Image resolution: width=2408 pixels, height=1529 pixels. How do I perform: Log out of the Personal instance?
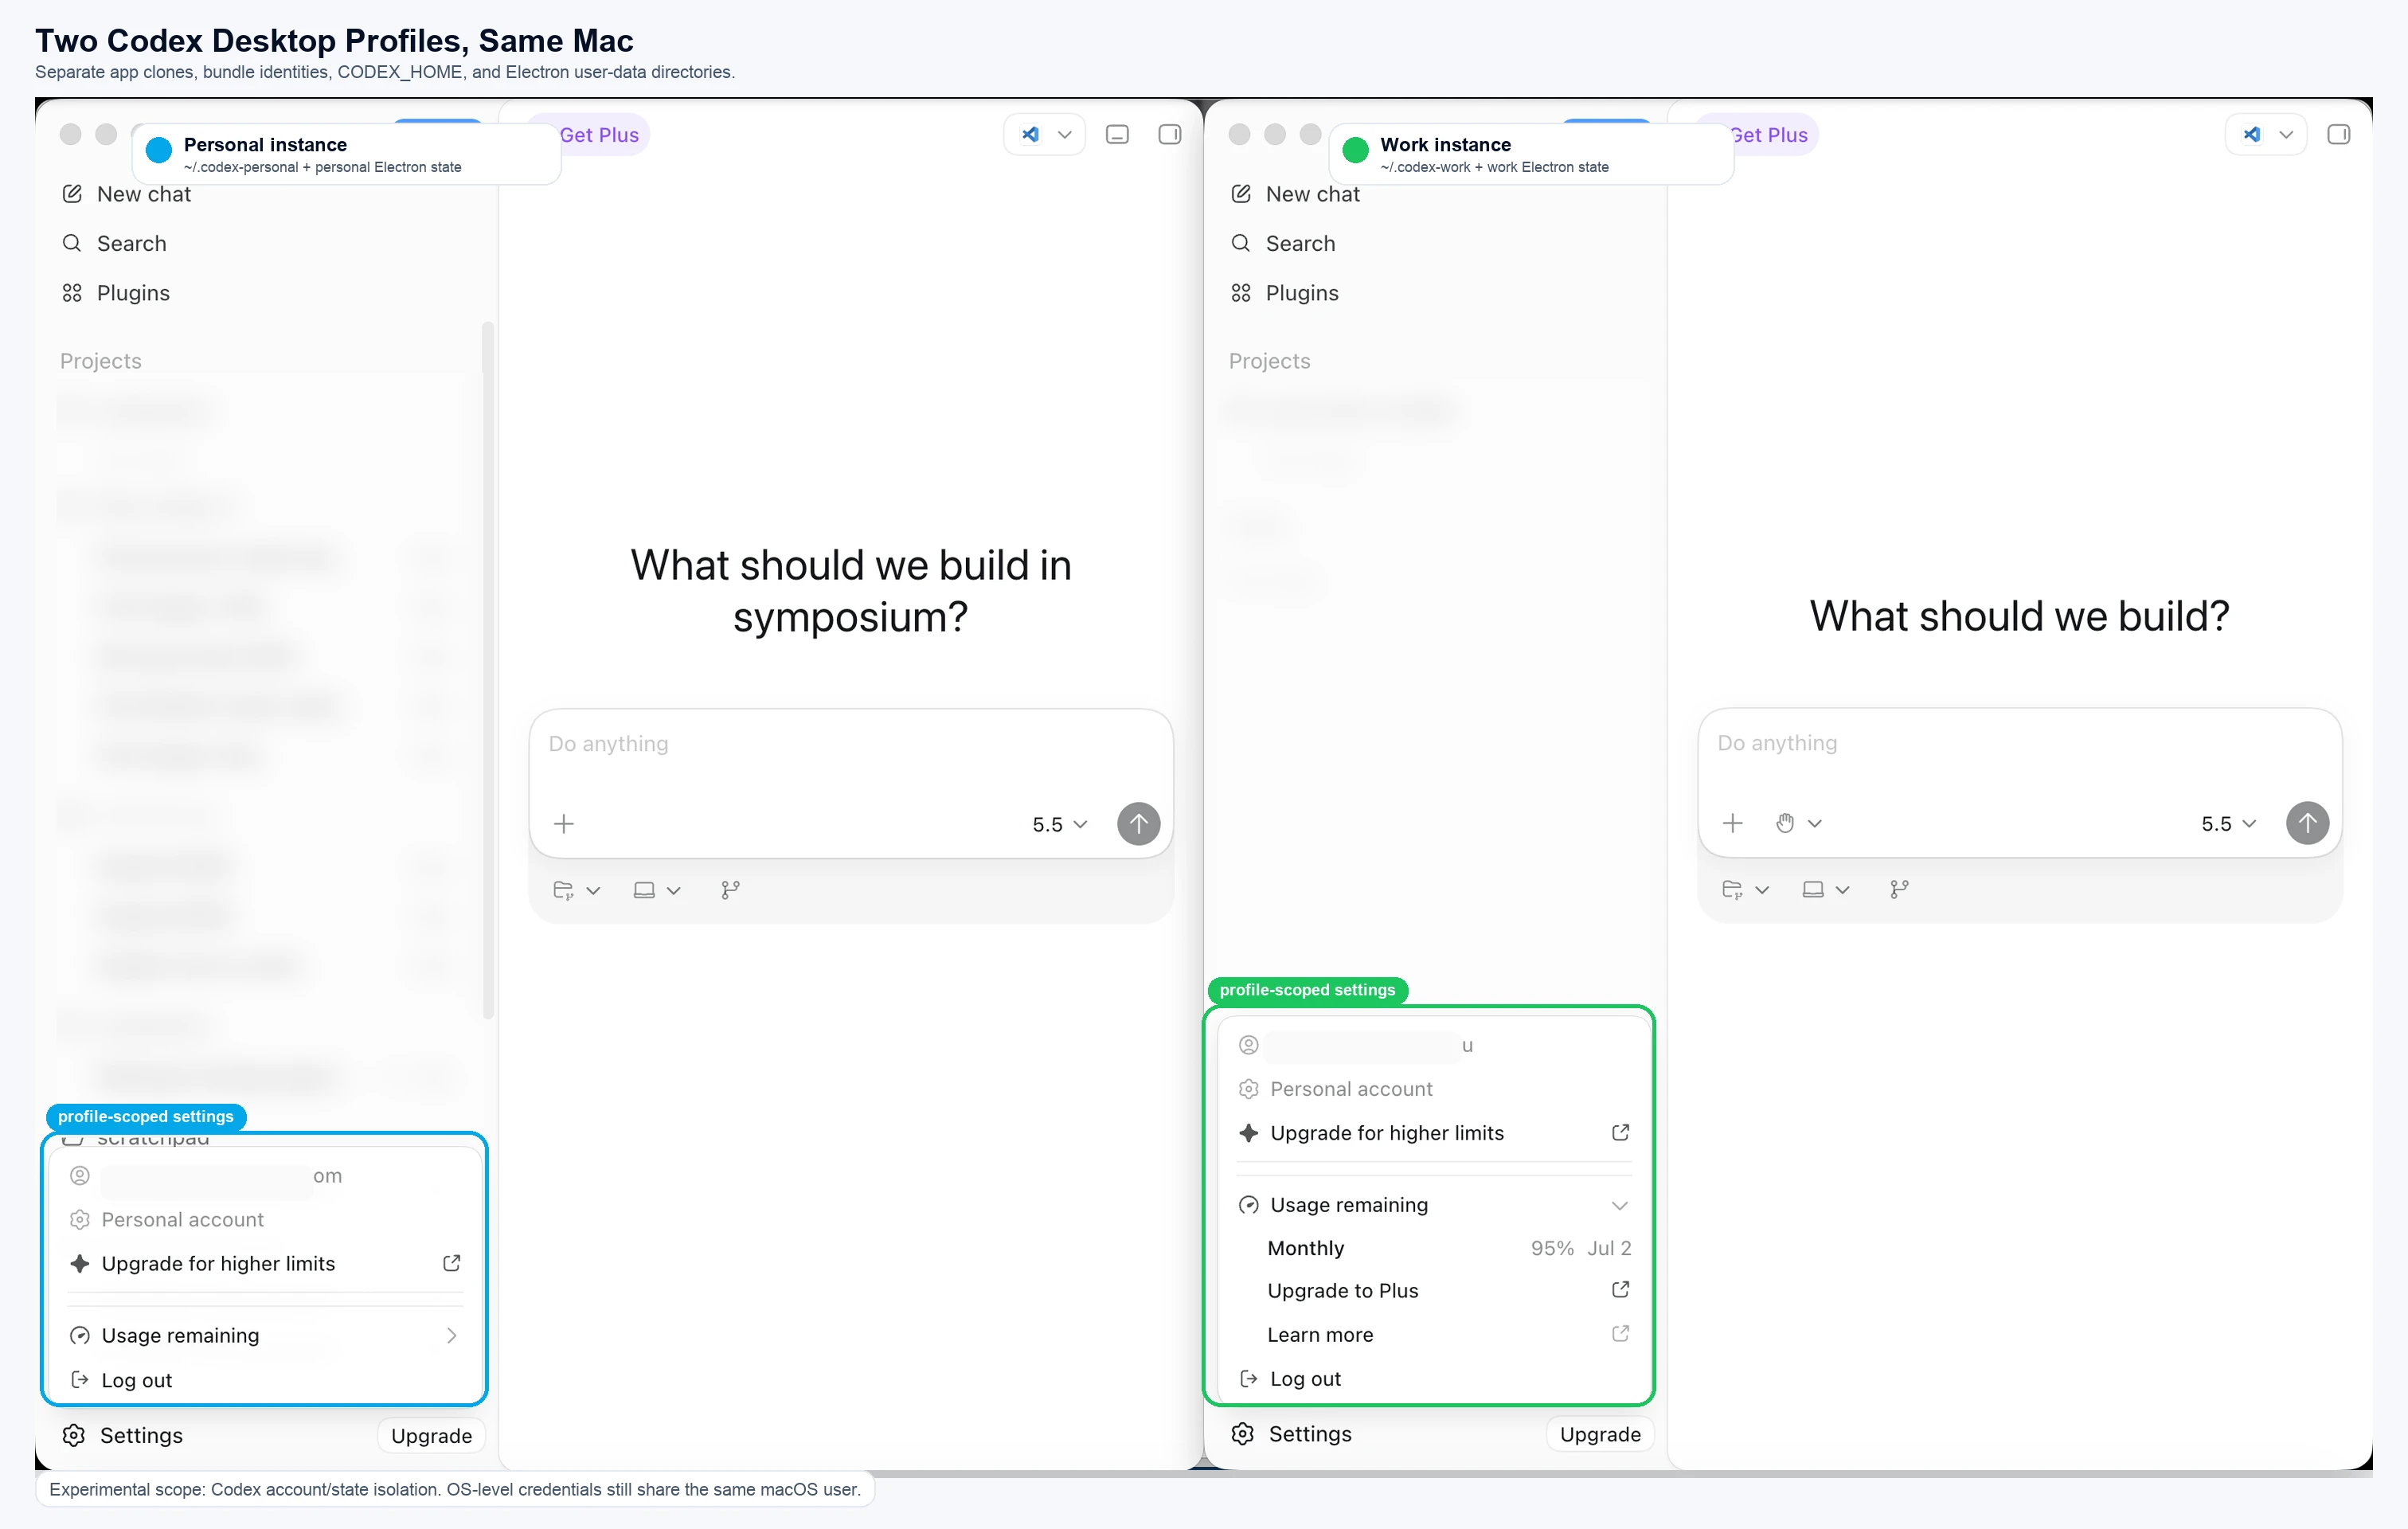265,1380
